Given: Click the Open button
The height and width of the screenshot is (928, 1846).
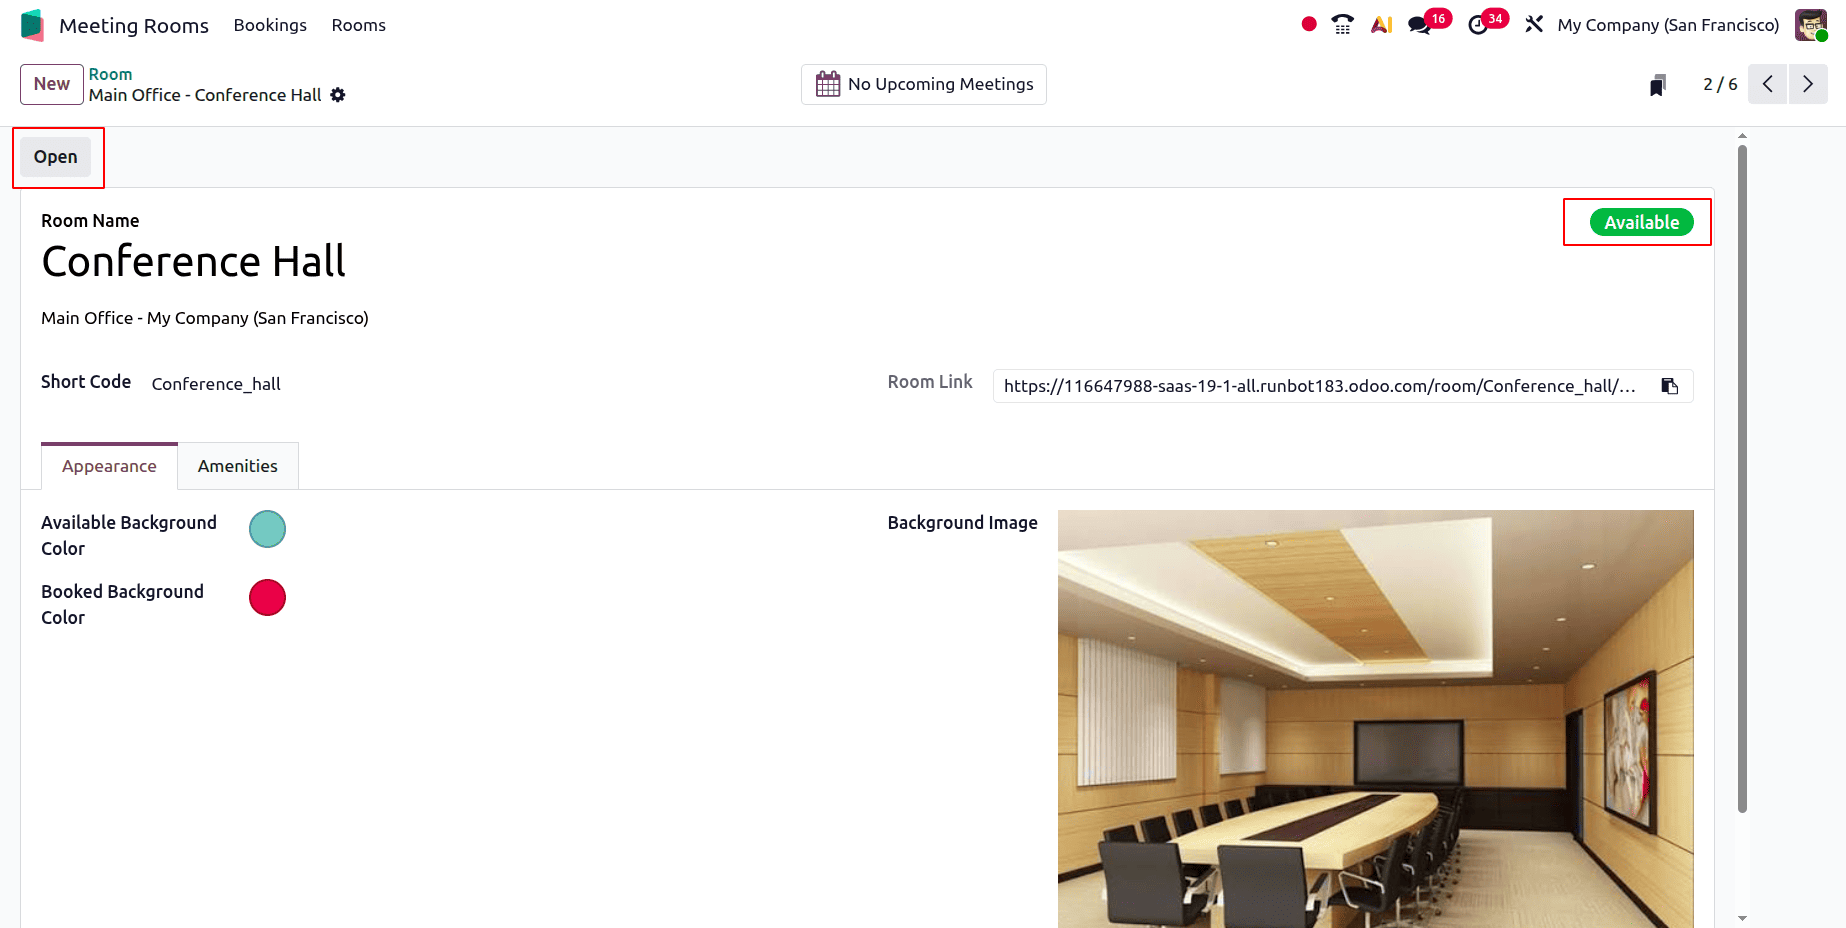Looking at the screenshot, I should click(x=56, y=157).
